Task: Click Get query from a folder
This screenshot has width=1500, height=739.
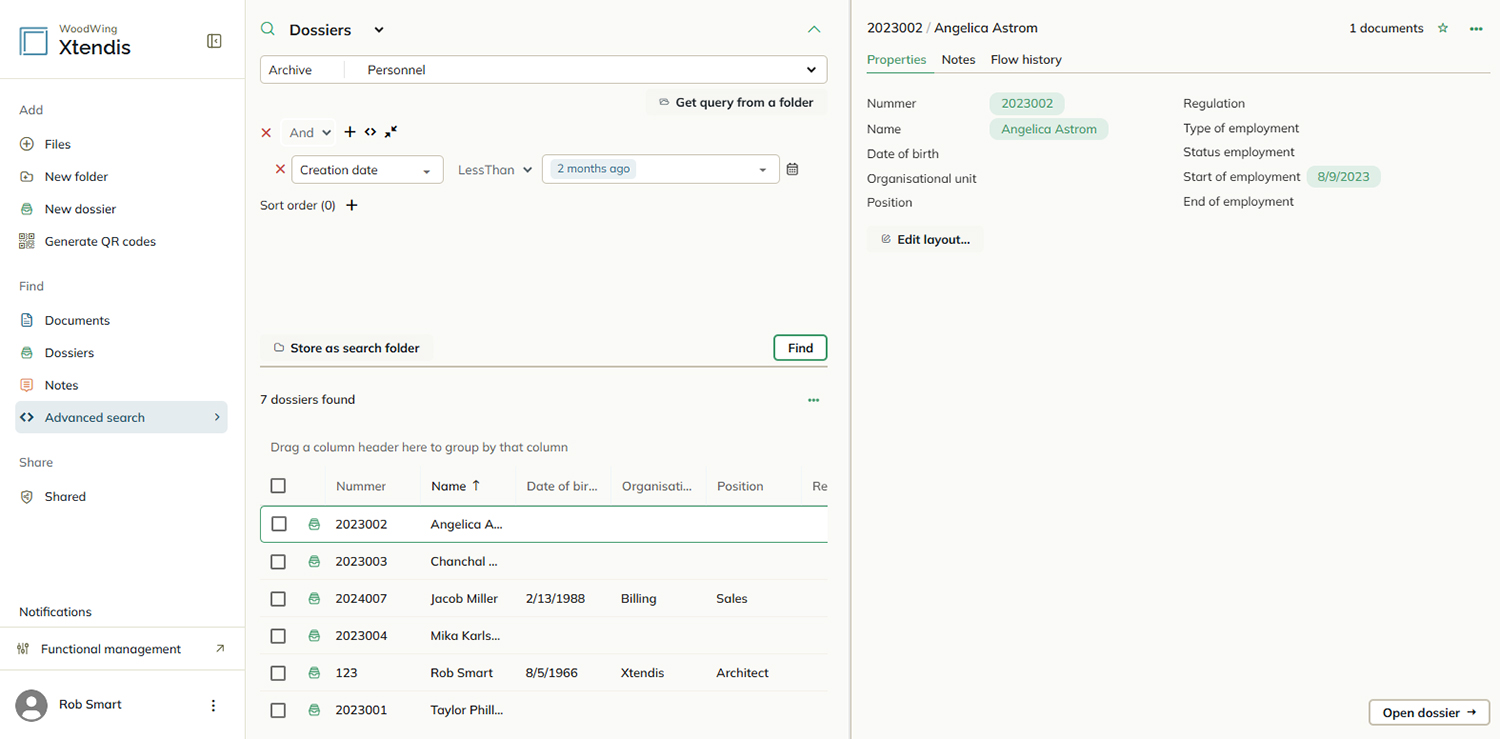Action: point(736,102)
